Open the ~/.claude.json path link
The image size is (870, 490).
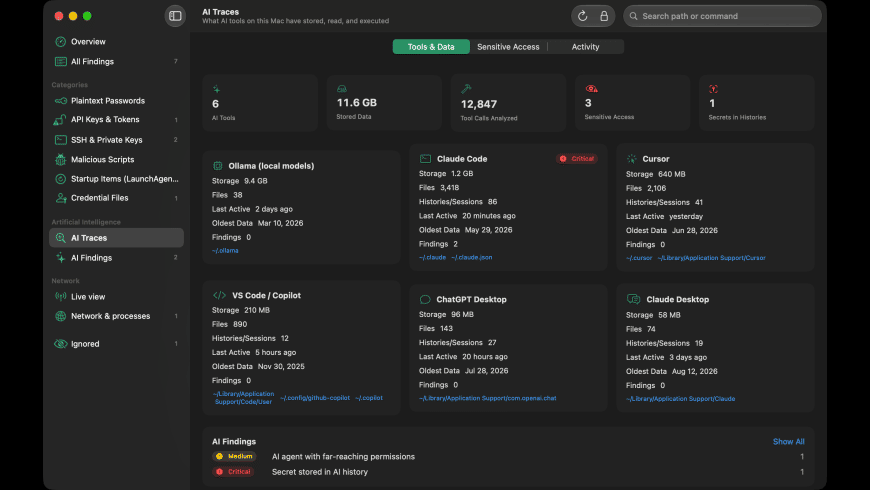click(472, 257)
